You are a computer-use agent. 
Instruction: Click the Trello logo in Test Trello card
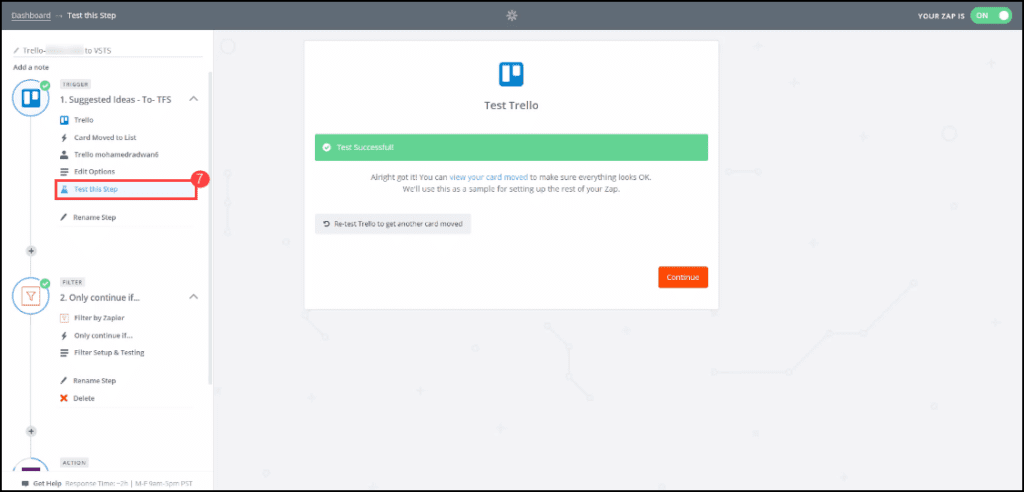511,75
